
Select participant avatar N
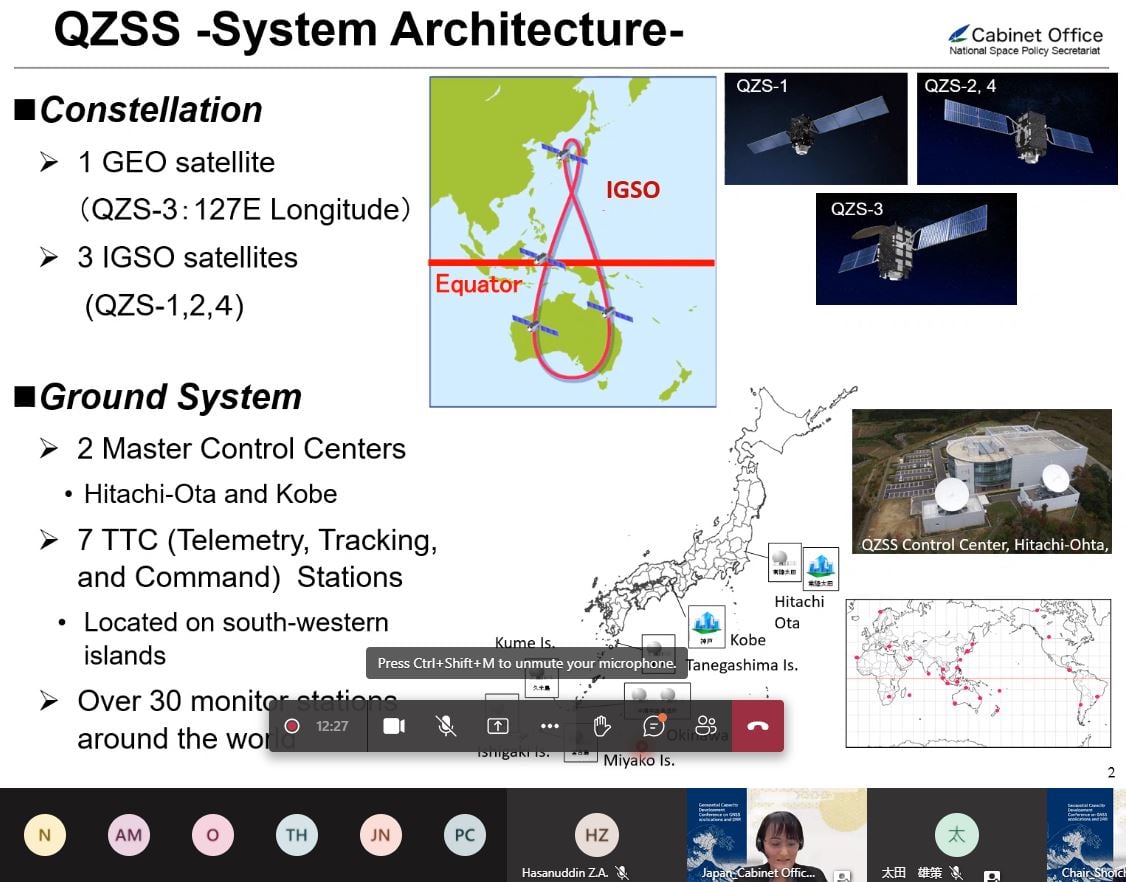click(45, 835)
